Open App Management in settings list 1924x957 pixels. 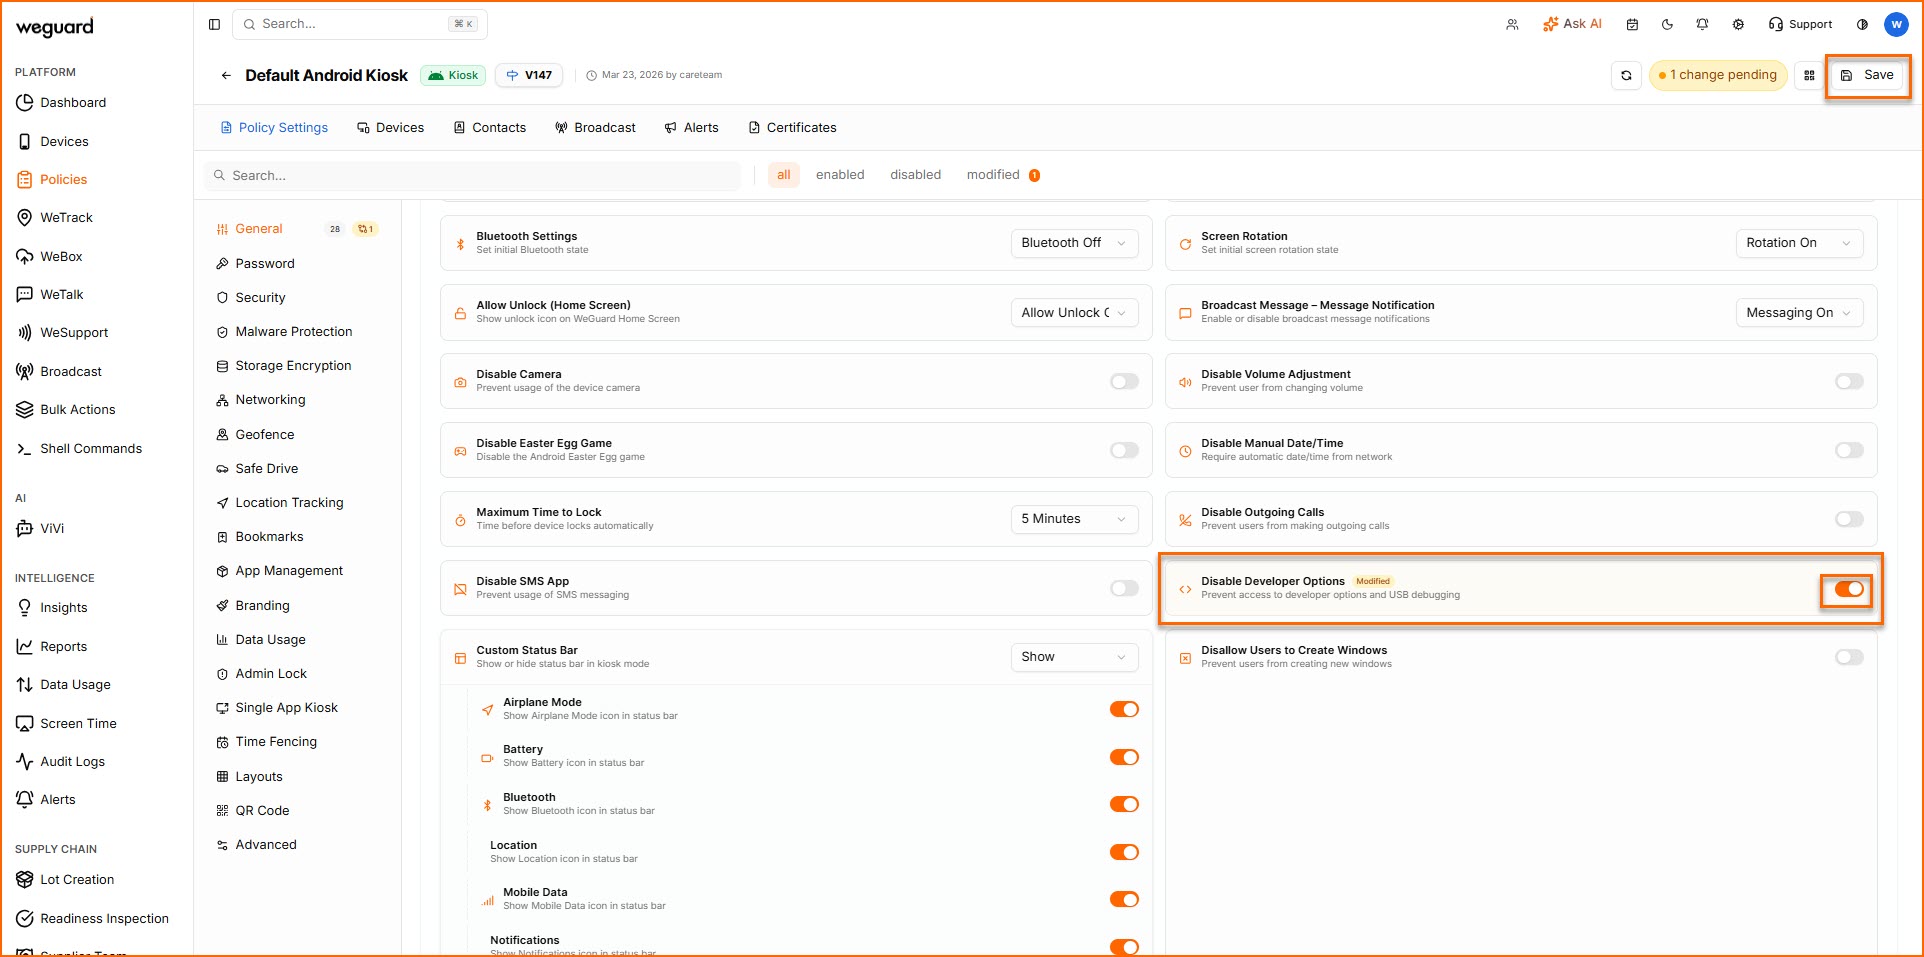tap(288, 571)
